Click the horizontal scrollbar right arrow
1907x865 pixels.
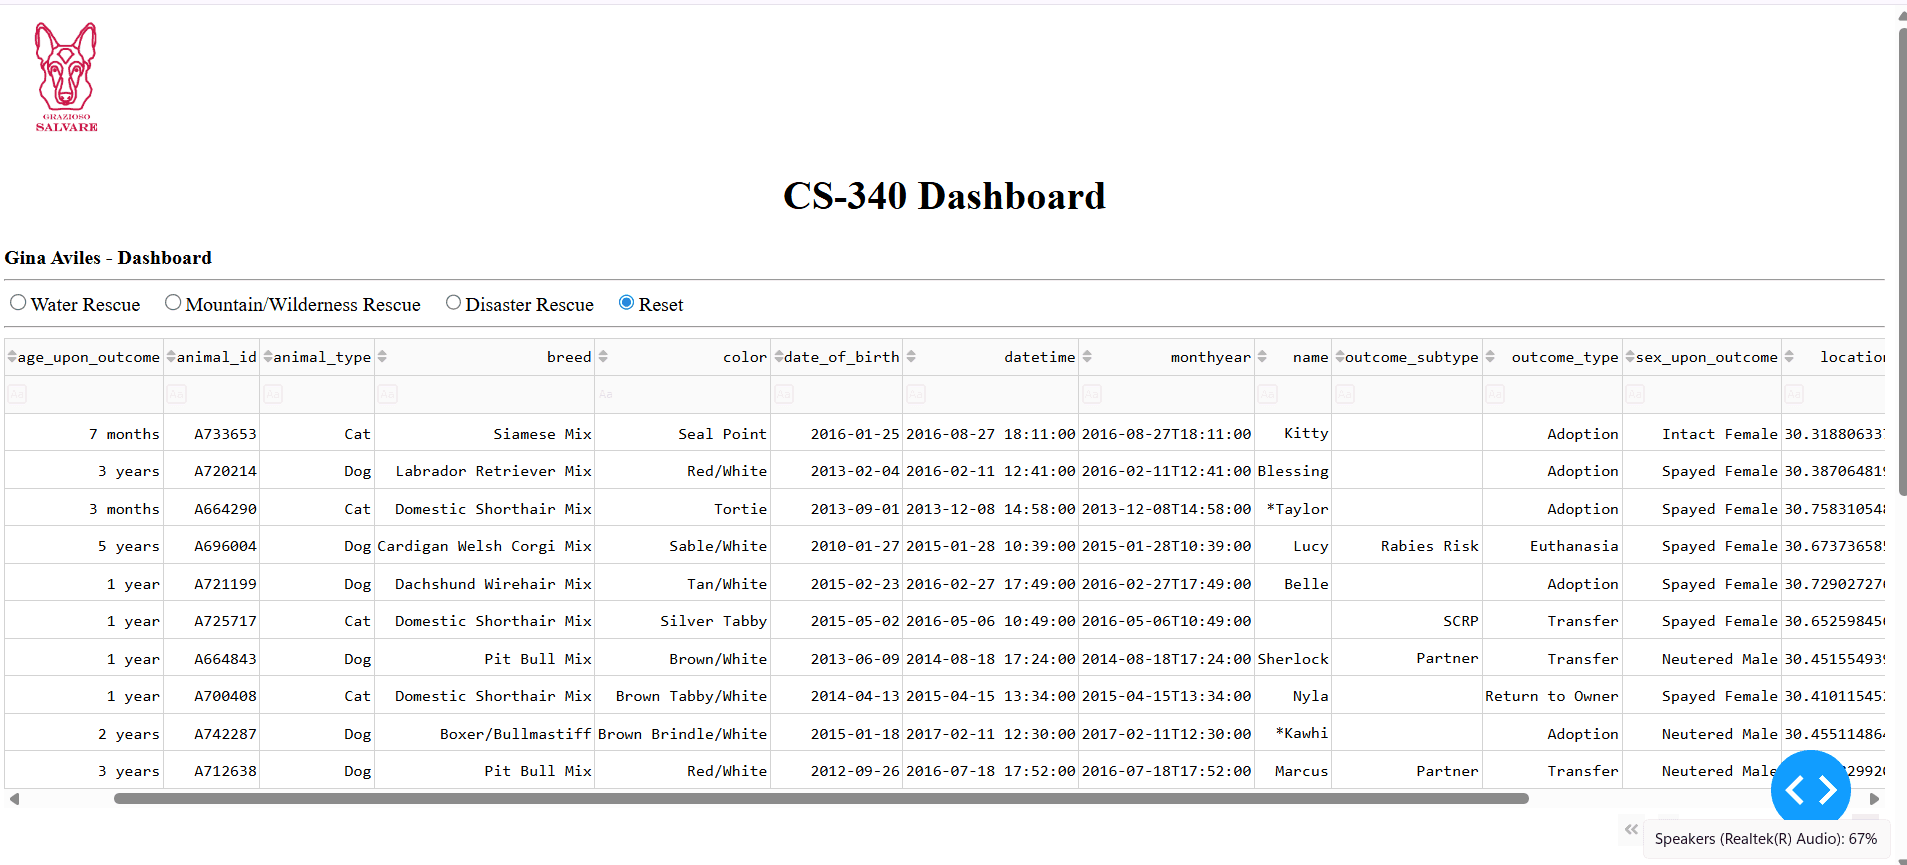click(1874, 799)
